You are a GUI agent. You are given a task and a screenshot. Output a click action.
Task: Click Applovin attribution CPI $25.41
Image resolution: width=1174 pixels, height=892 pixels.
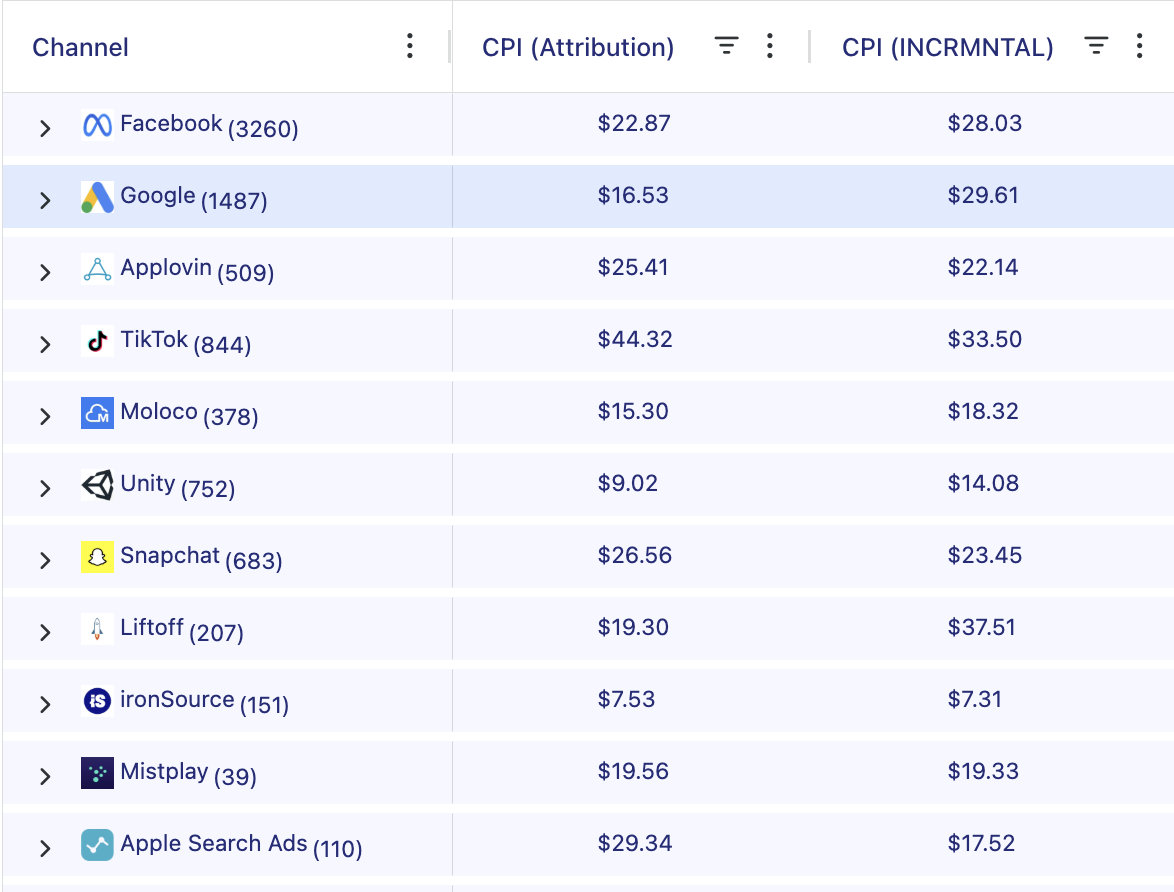[633, 267]
